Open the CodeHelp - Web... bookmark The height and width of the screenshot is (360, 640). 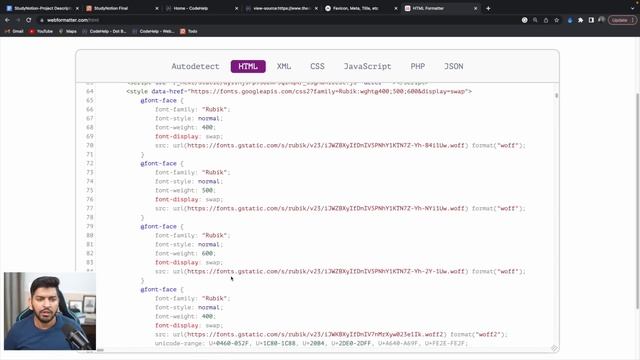154,31
